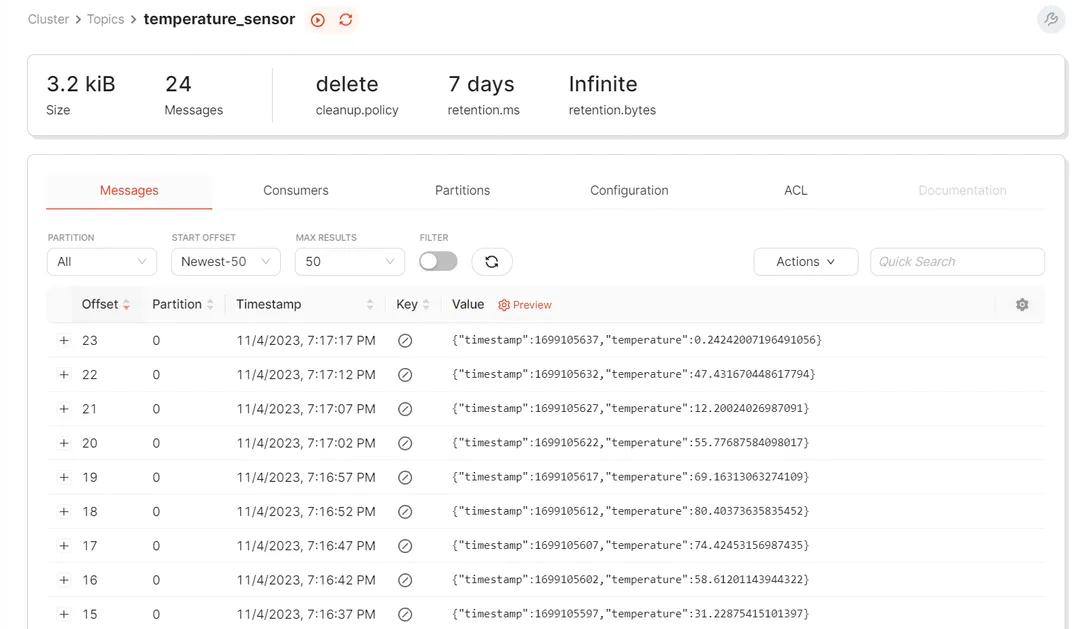Click the refresh messages icon beside the filter toggle
This screenshot has width=1080, height=629.
[x=491, y=261]
